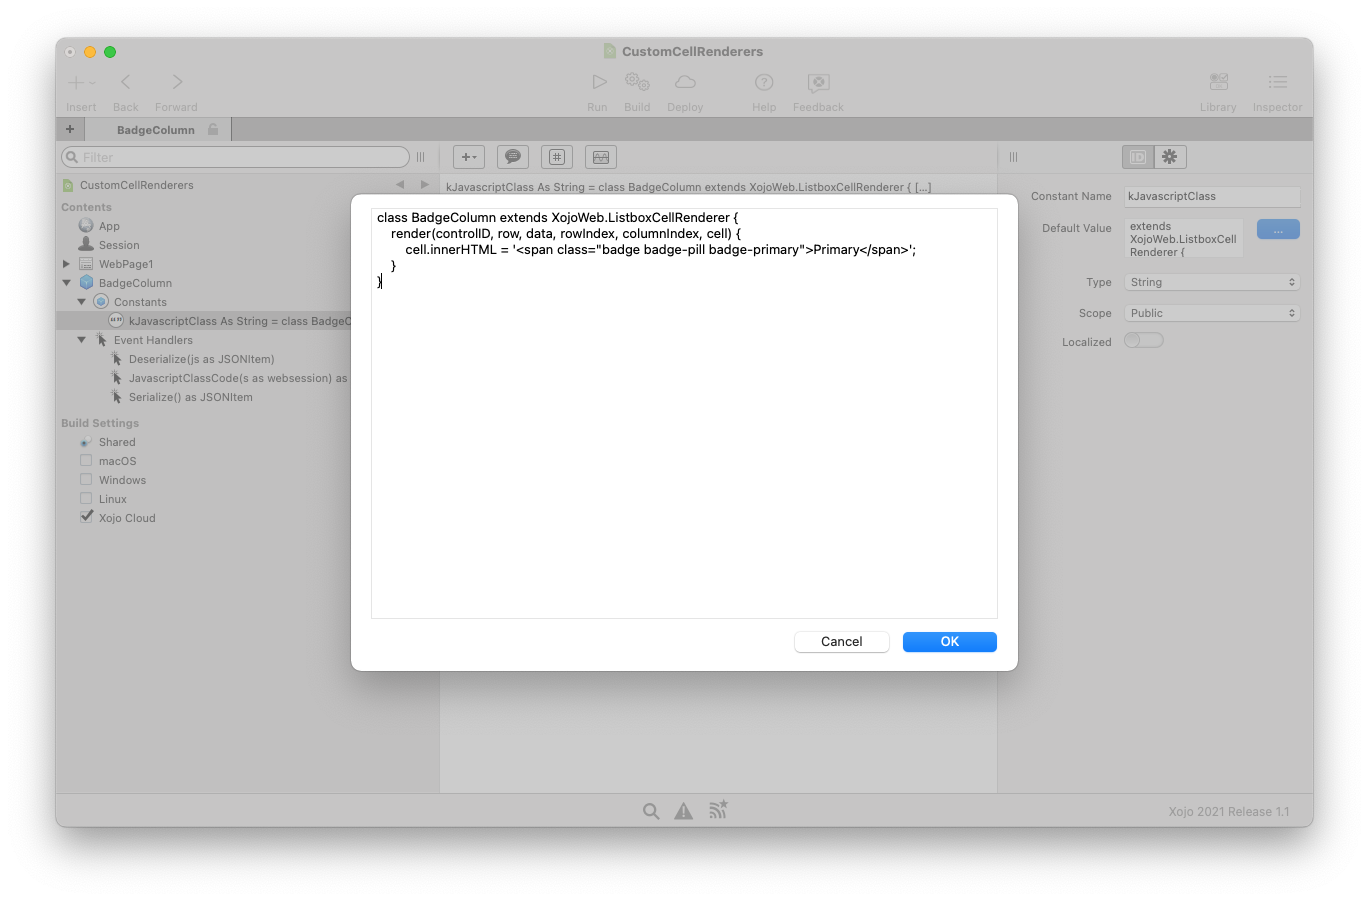Collapse the Event Handlers group
1369x901 pixels.
click(82, 339)
